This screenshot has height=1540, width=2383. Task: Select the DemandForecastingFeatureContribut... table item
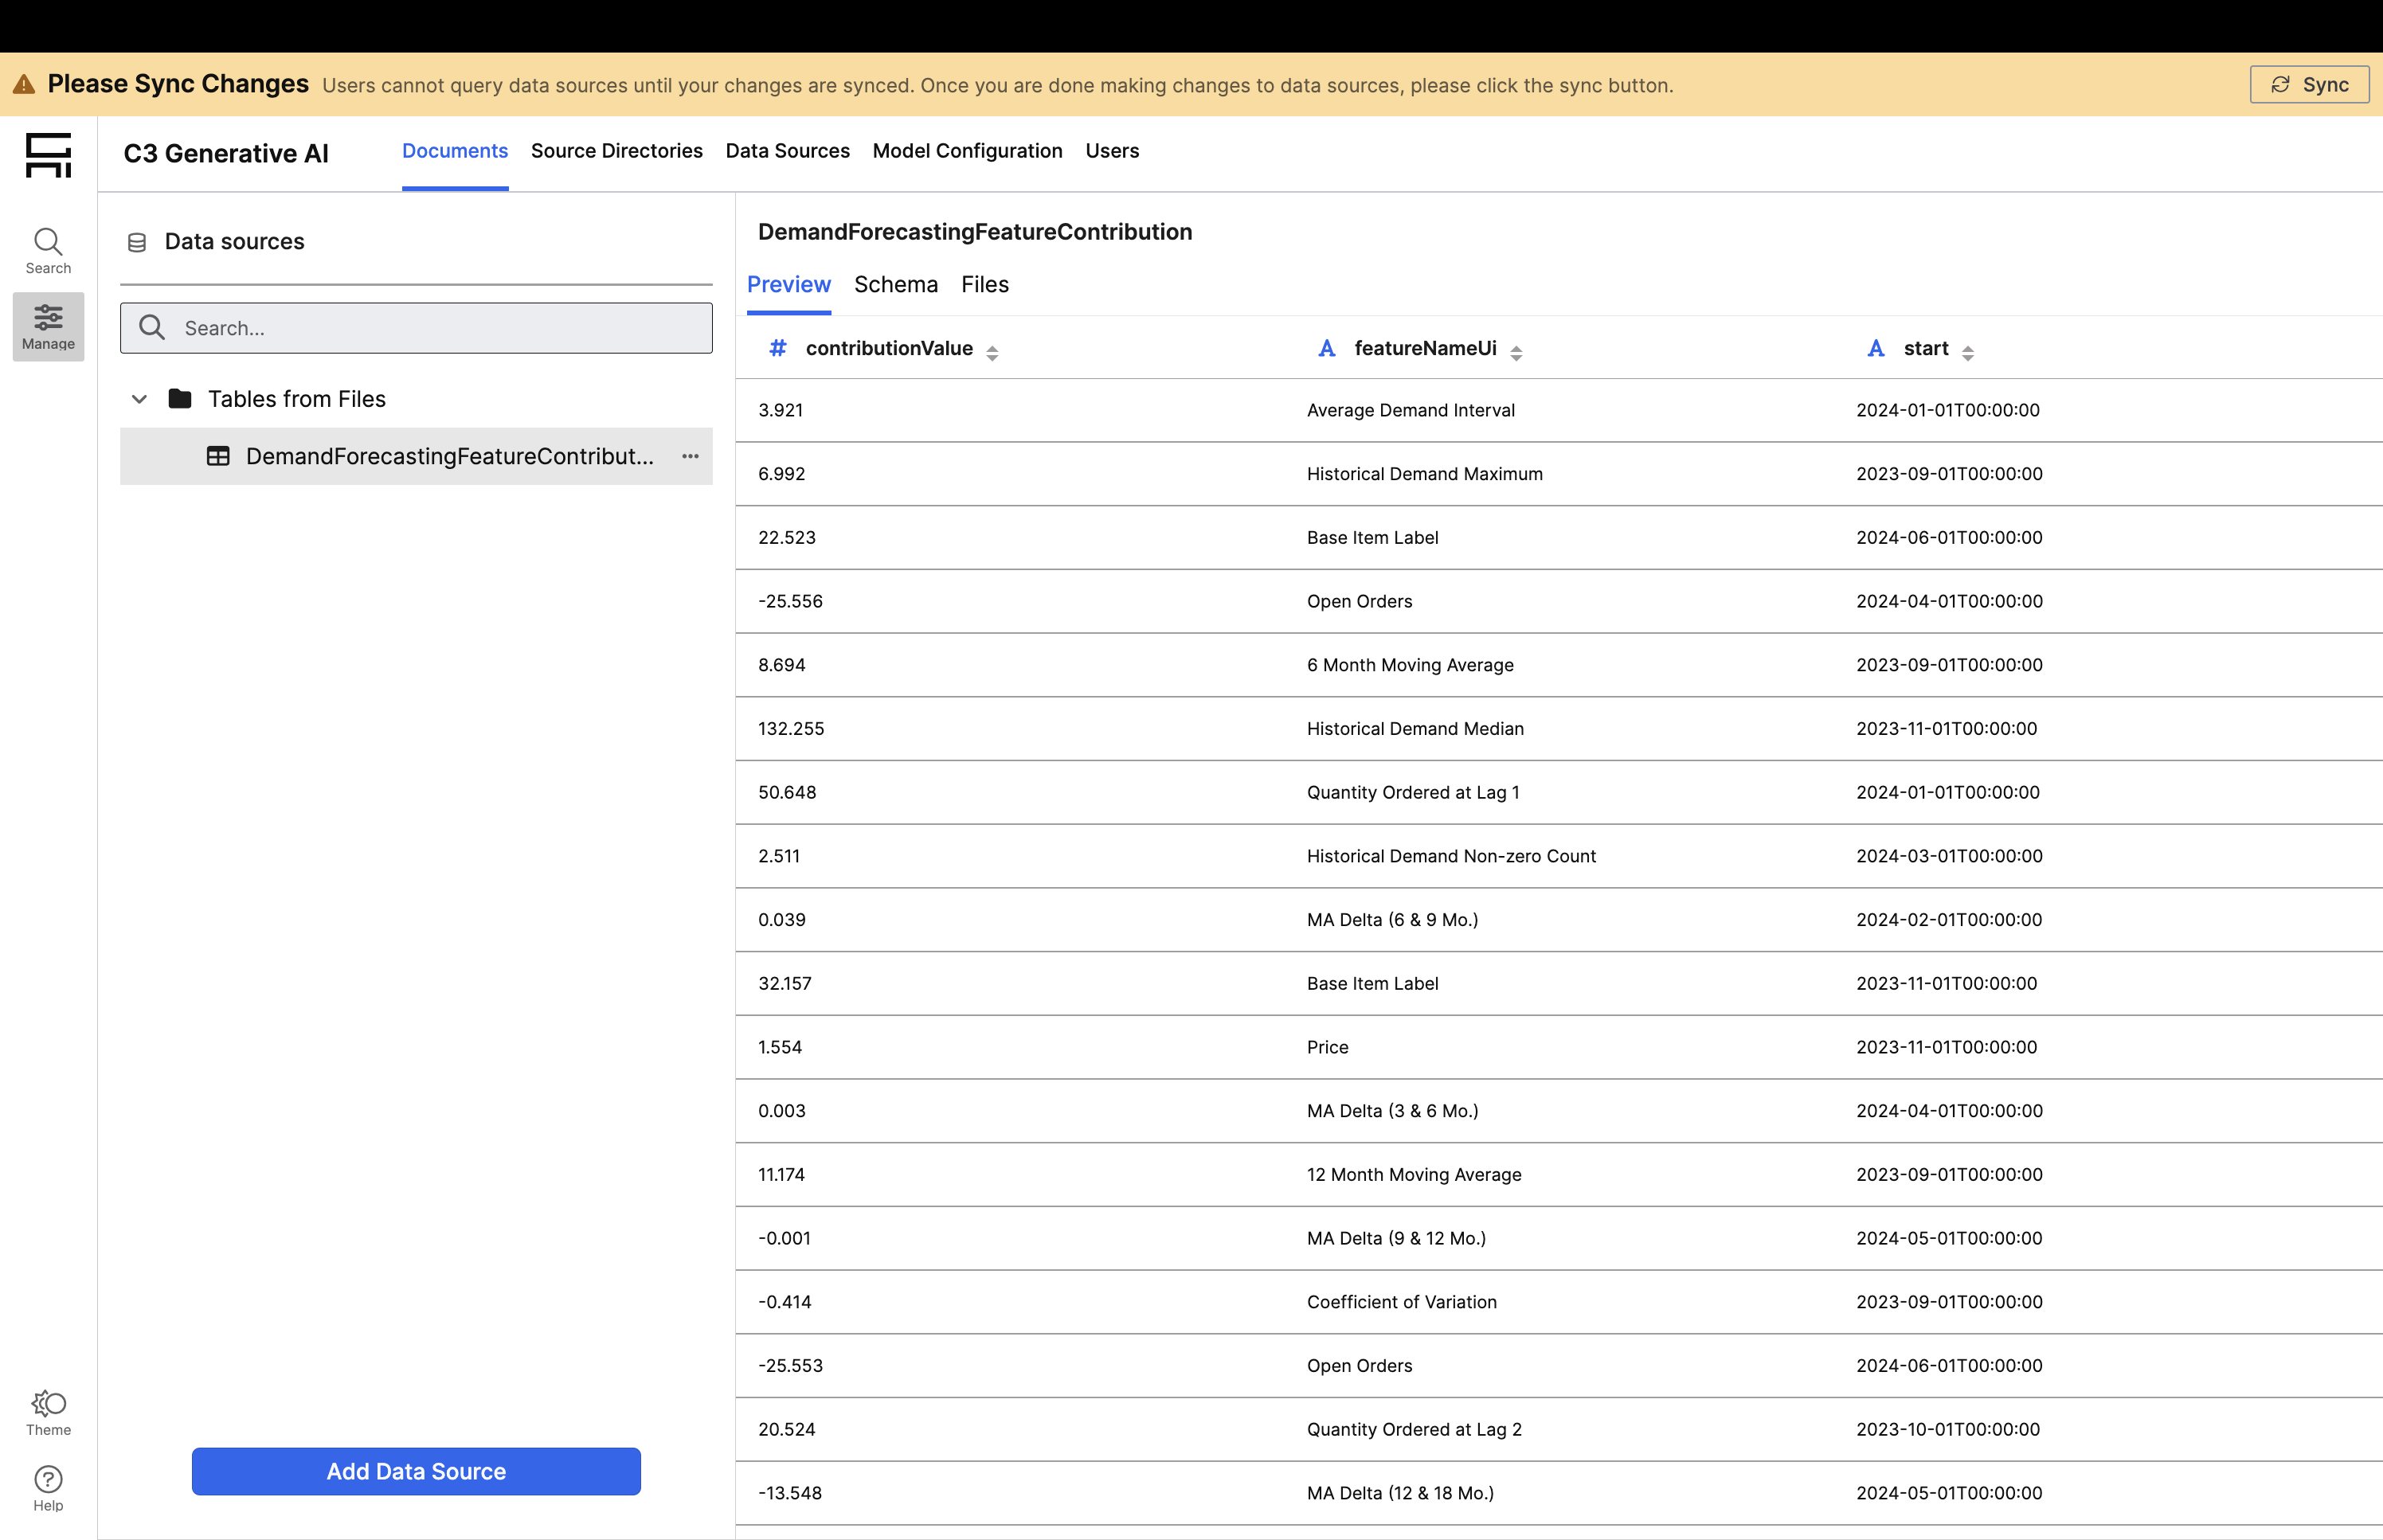click(x=449, y=456)
